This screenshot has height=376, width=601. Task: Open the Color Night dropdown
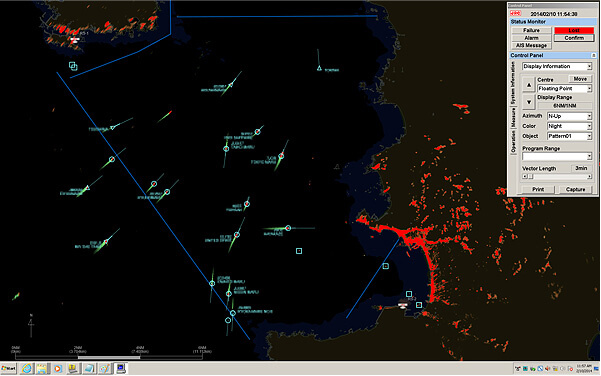[x=569, y=126]
